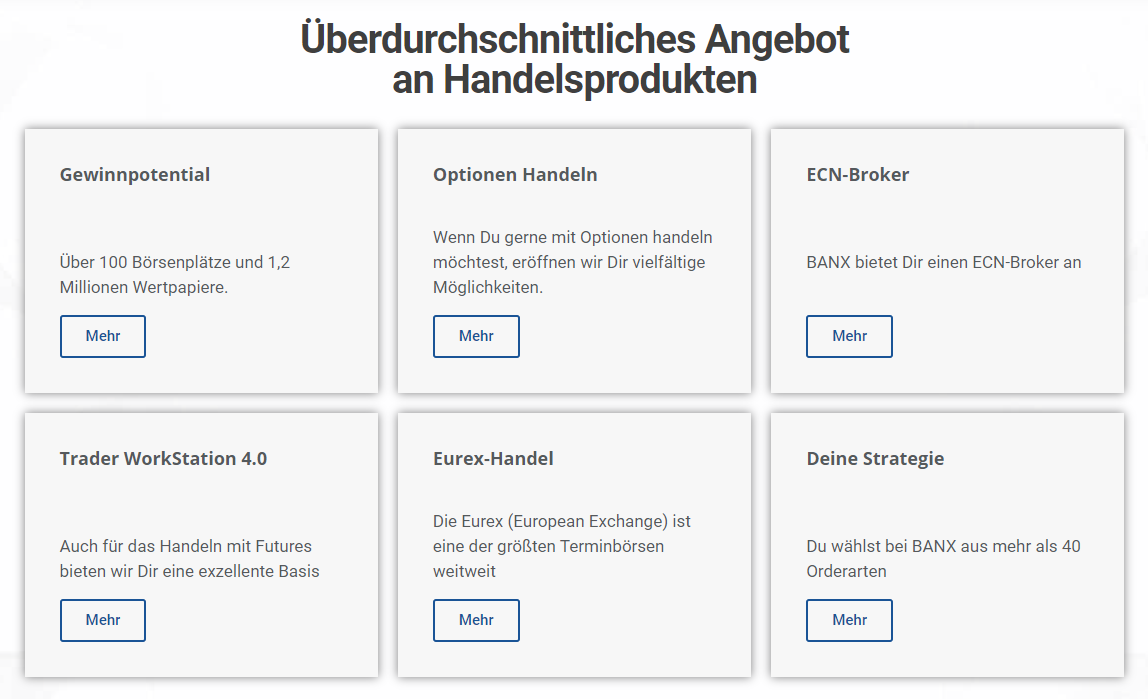Click text 'BANX bietet Dir einen ECN-Broker an'

point(944,263)
